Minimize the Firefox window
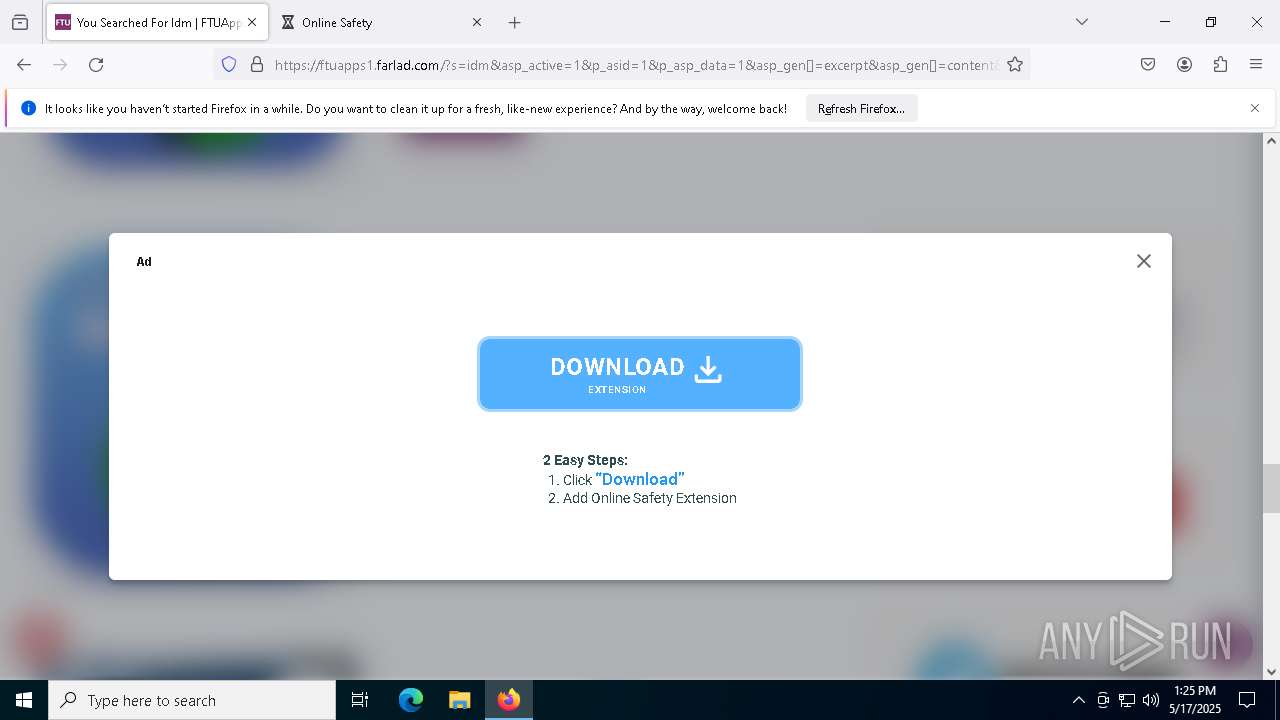 (1165, 22)
